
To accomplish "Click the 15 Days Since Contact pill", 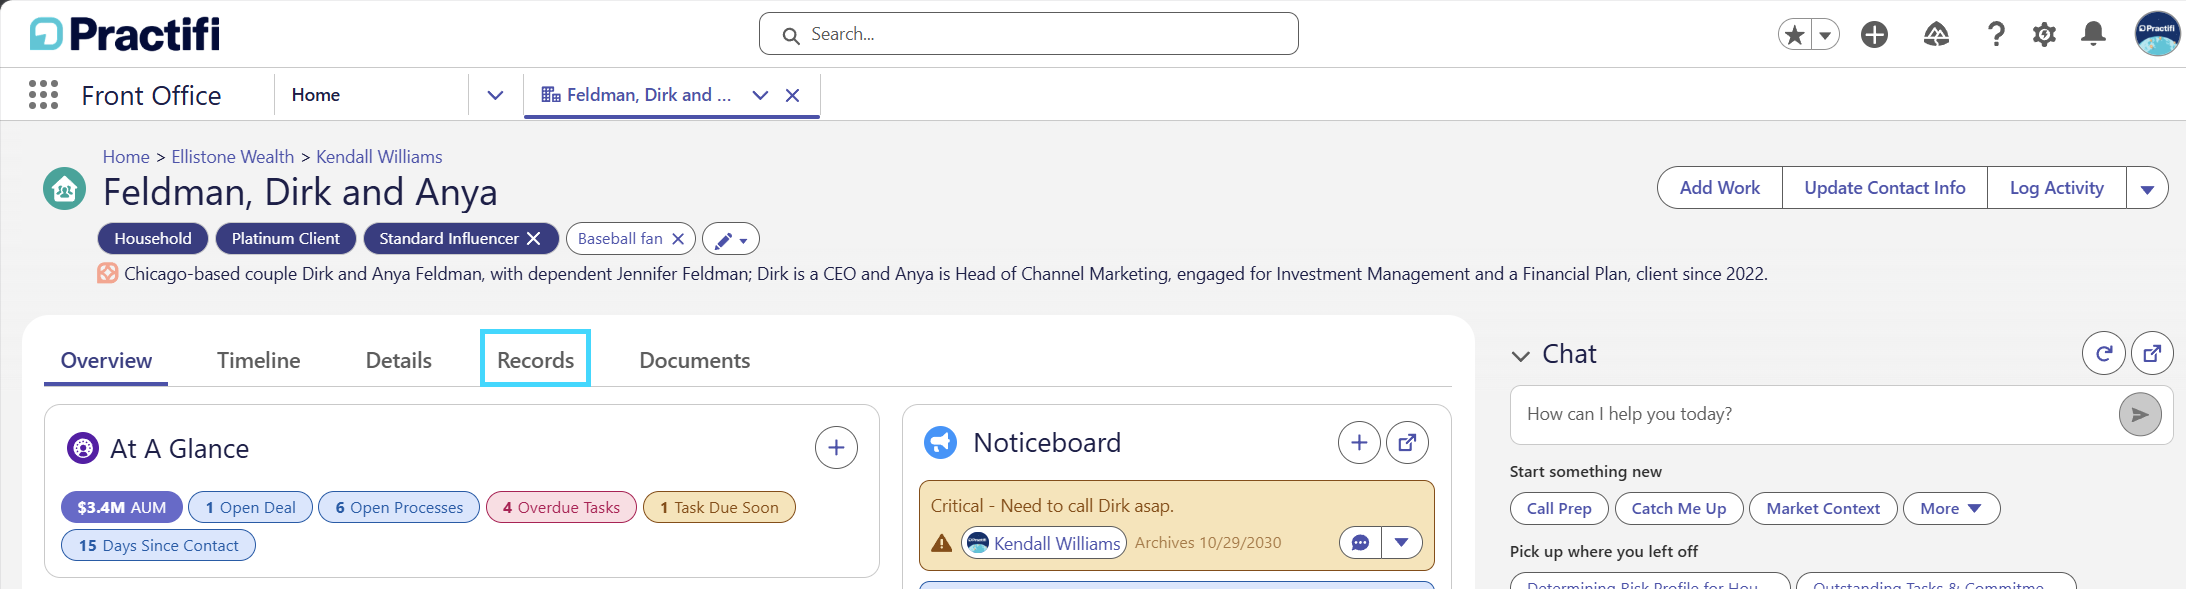I will coord(159,546).
